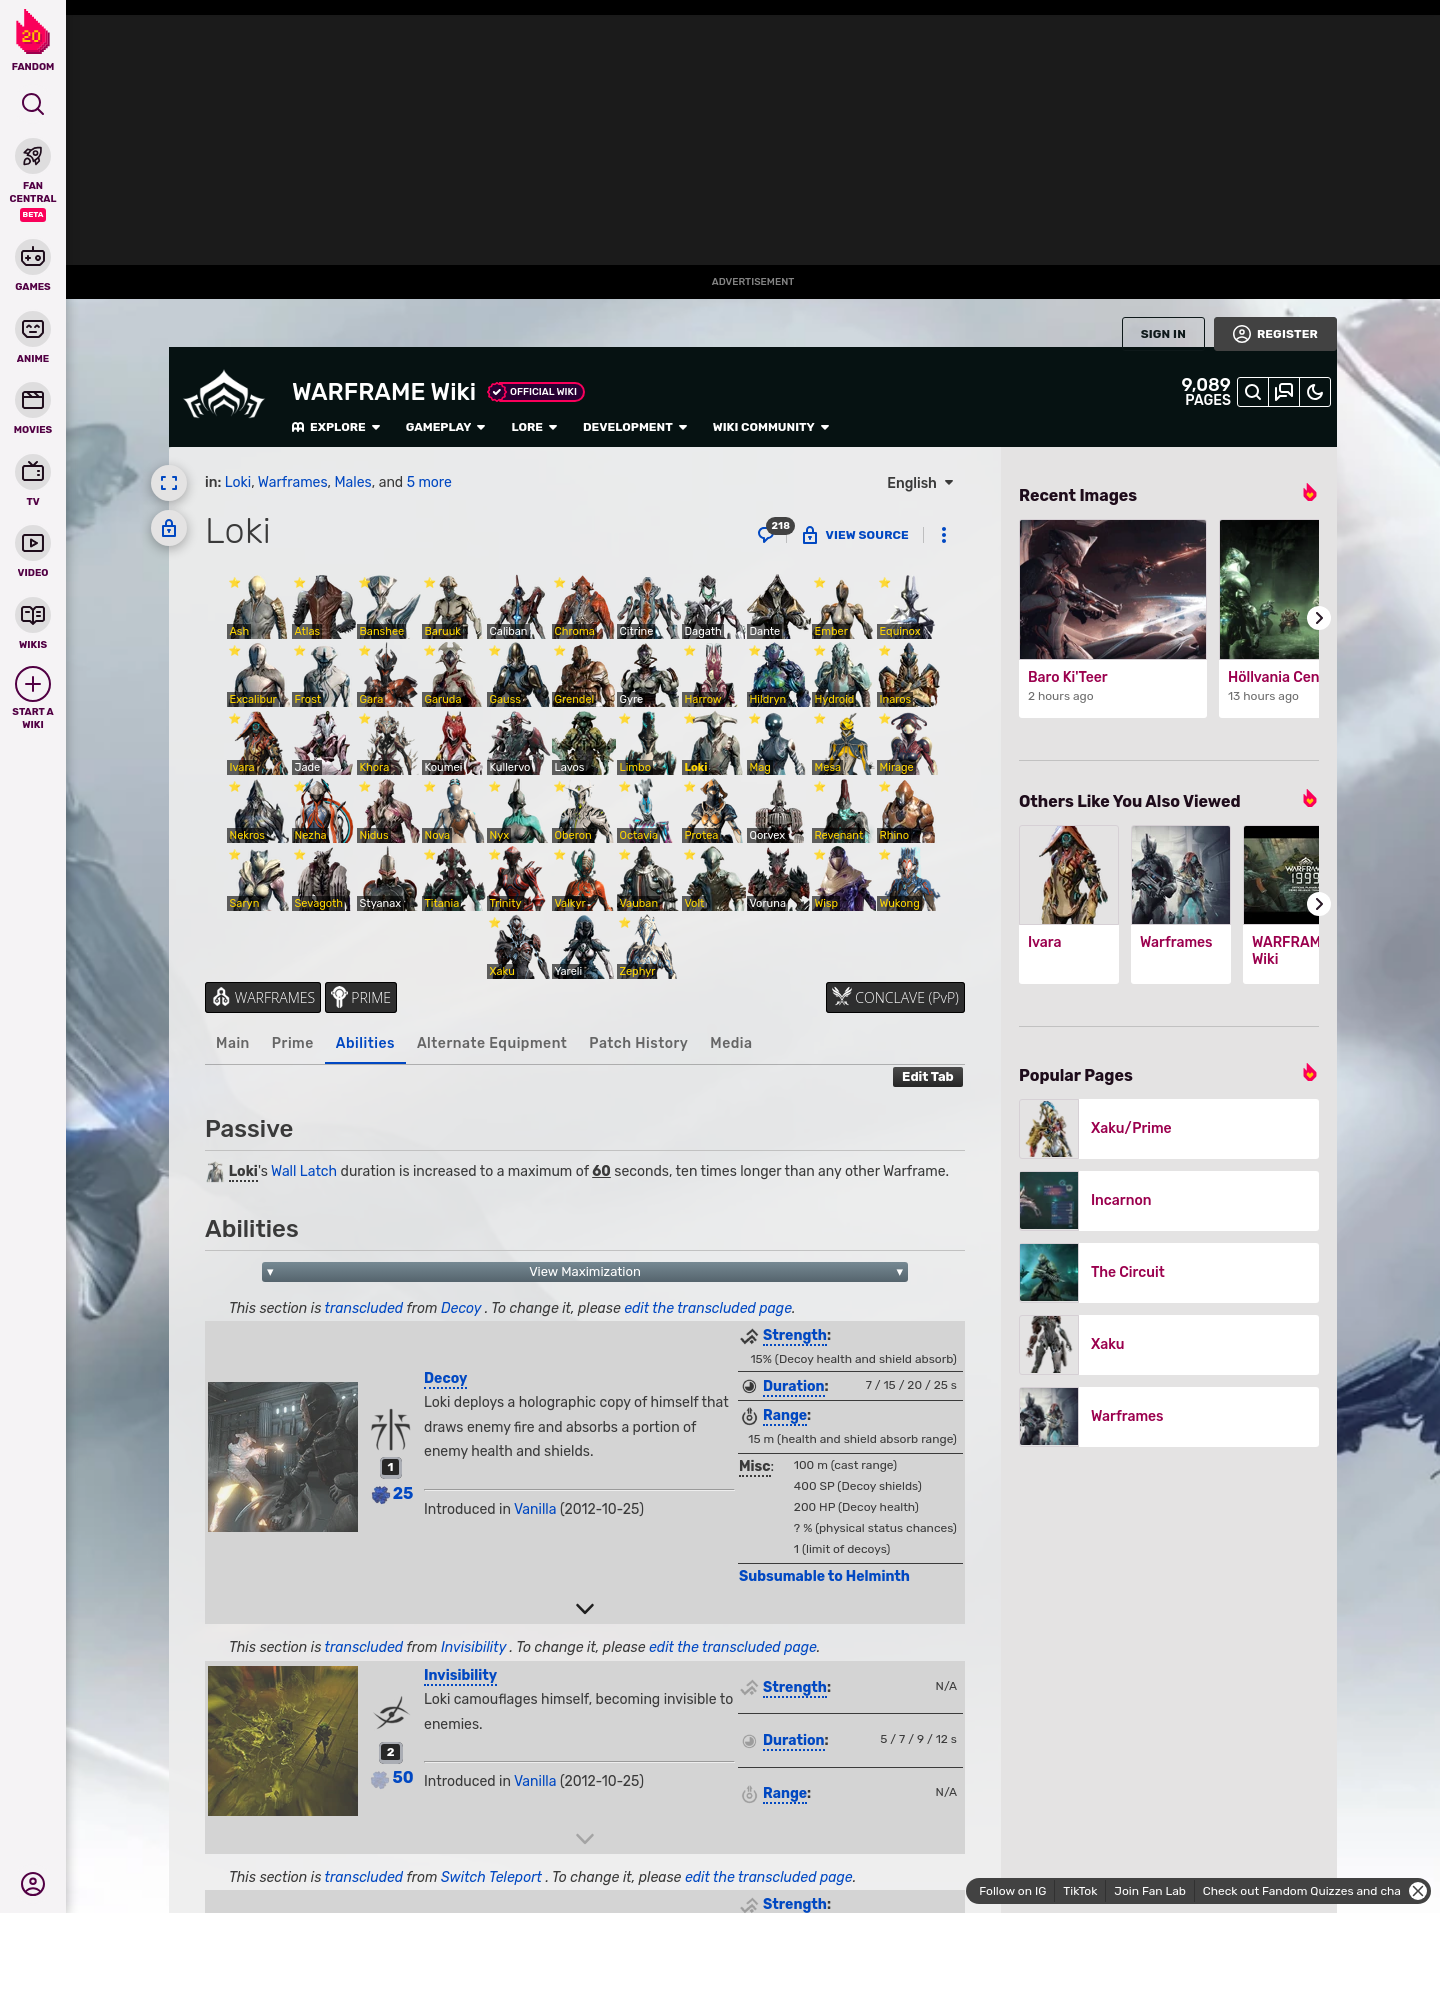
Task: Advance Others Like You Also Viewed carousel
Action: 1319,904
